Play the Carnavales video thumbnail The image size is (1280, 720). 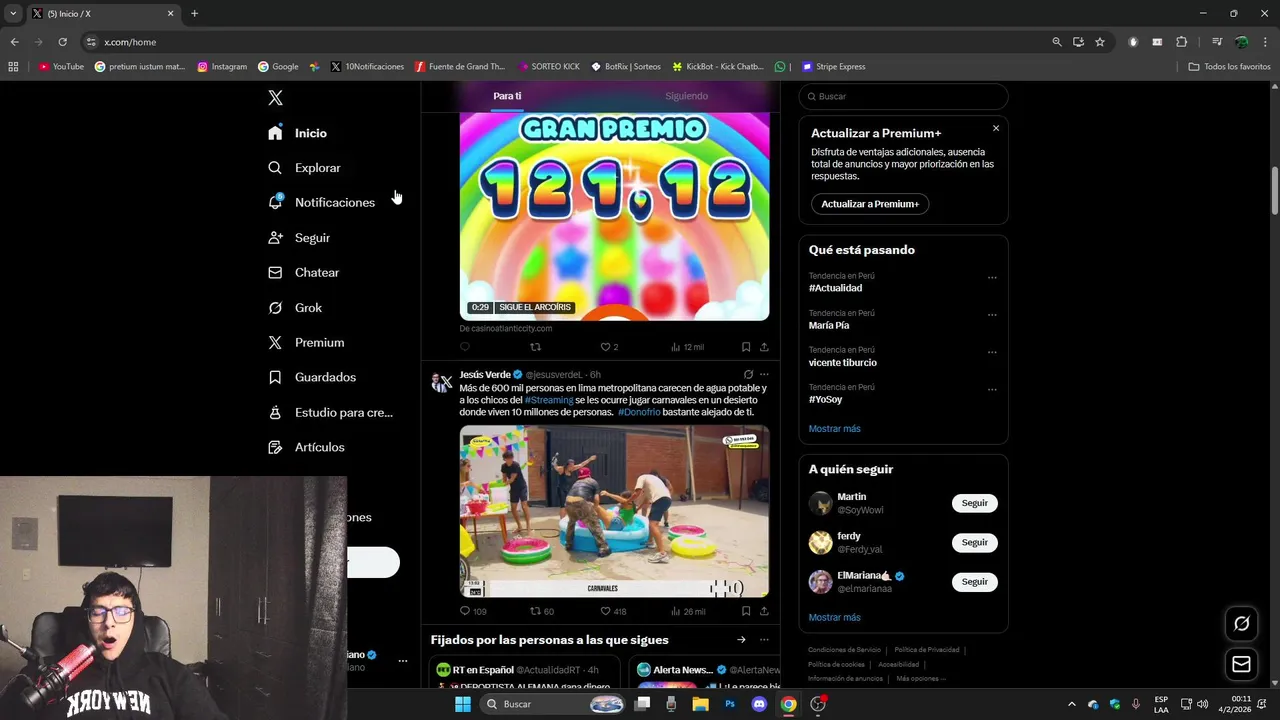(614, 511)
